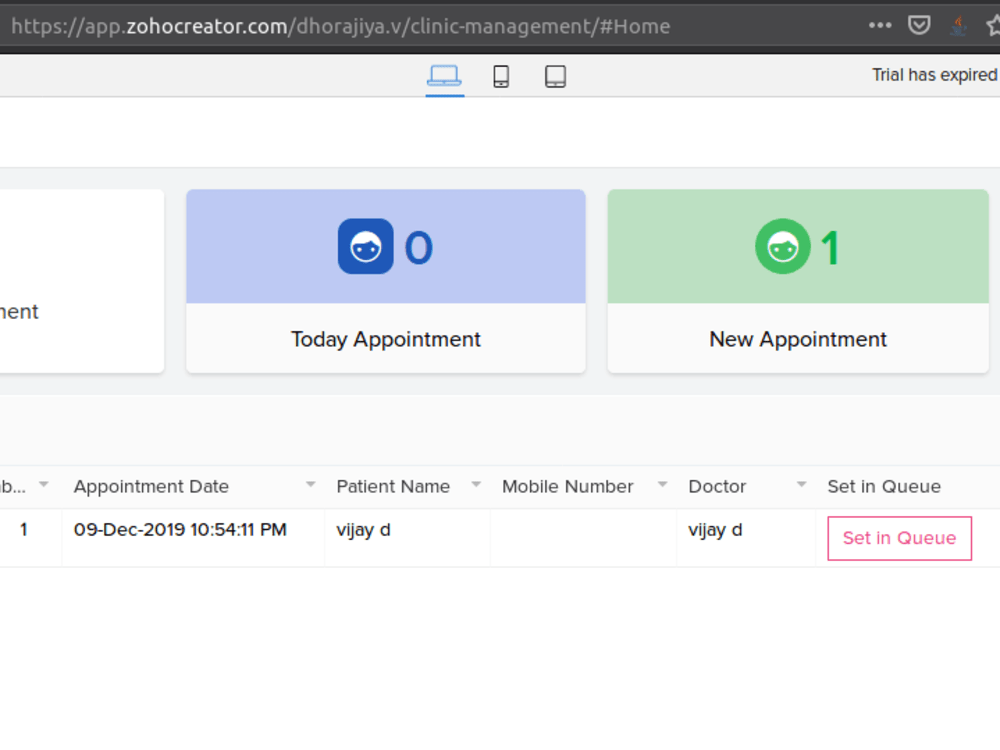Switch to desktop preview mode
This screenshot has height=750, width=1000.
pos(445,76)
